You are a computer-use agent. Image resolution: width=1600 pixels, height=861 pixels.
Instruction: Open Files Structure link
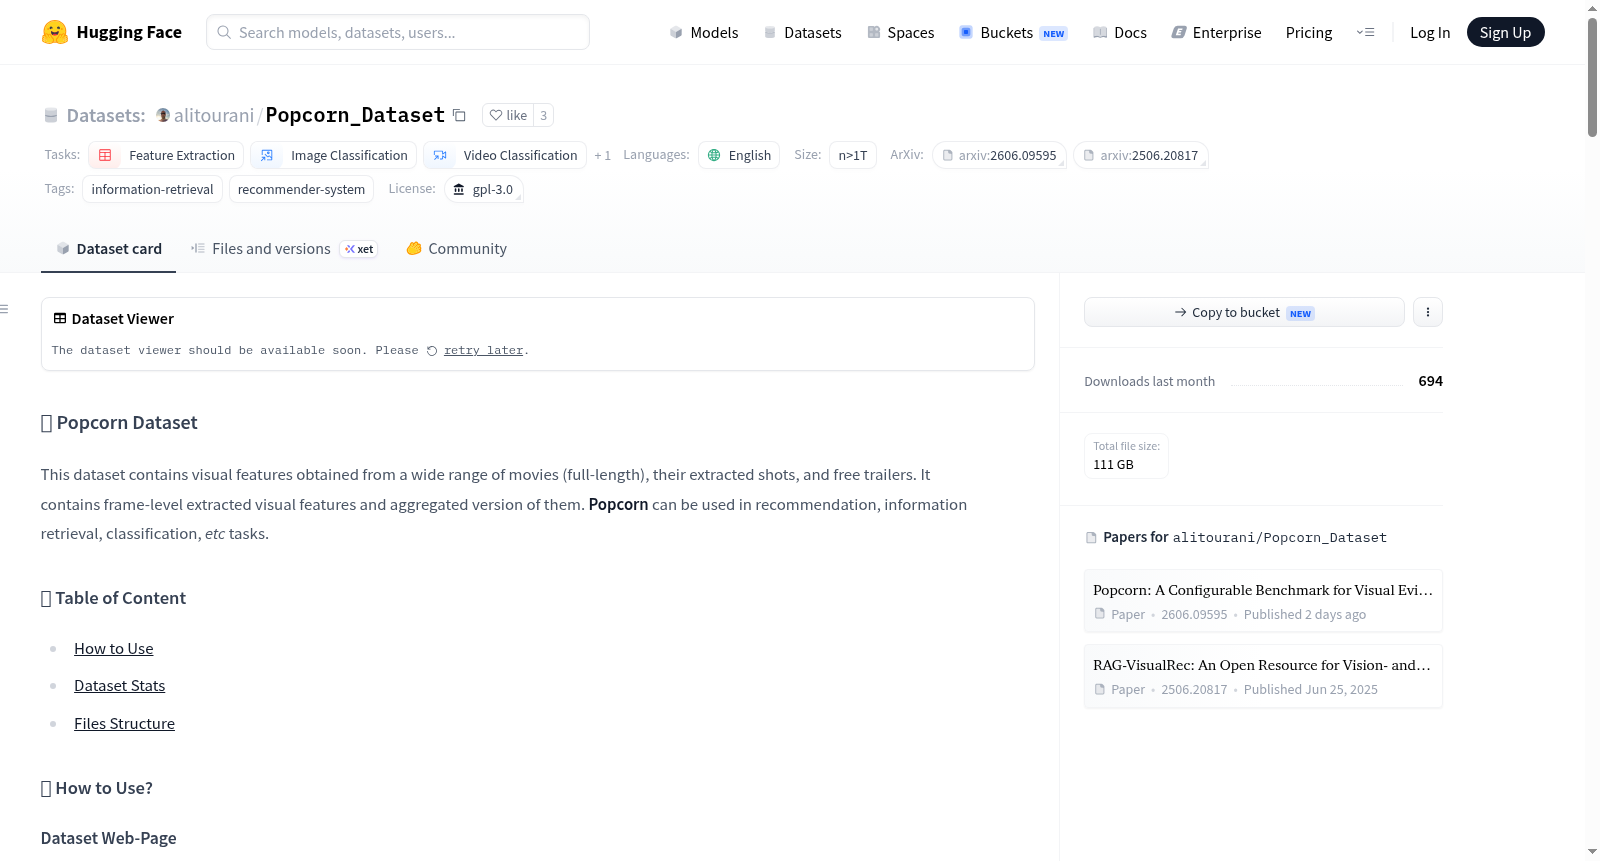click(x=124, y=724)
